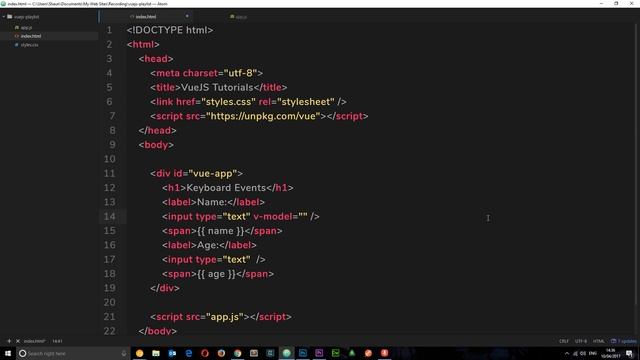This screenshot has width=640, height=360.
Task: Change the UTF-8 encoding selector
Action: pyautogui.click(x=581, y=341)
